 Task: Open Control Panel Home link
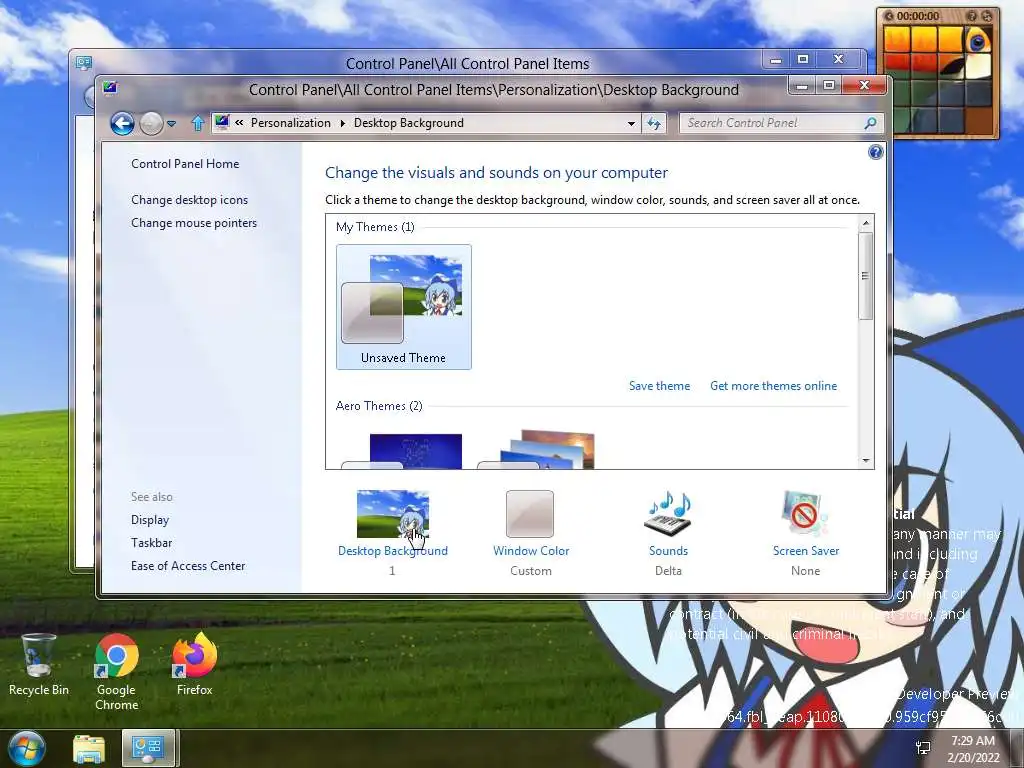[185, 164]
